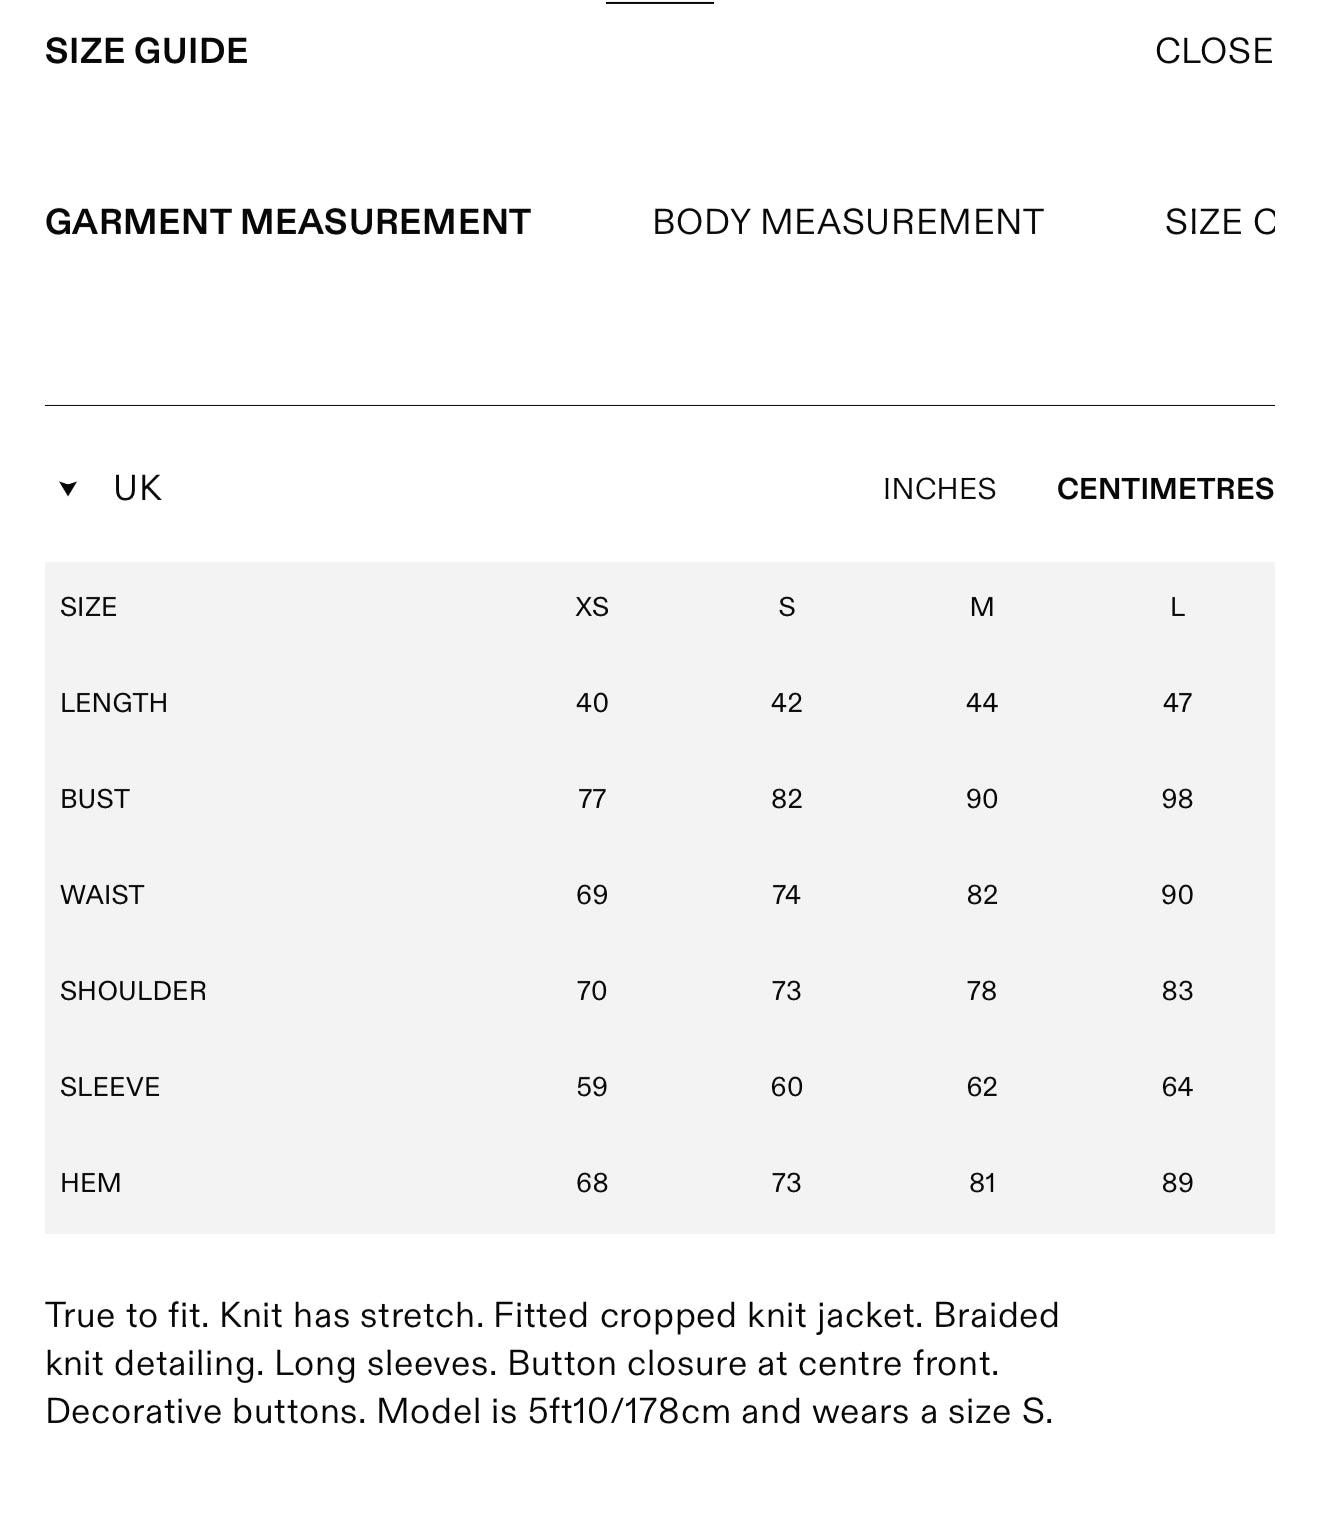Click the WAIST row label
This screenshot has width=1320, height=1540.
click(x=102, y=895)
